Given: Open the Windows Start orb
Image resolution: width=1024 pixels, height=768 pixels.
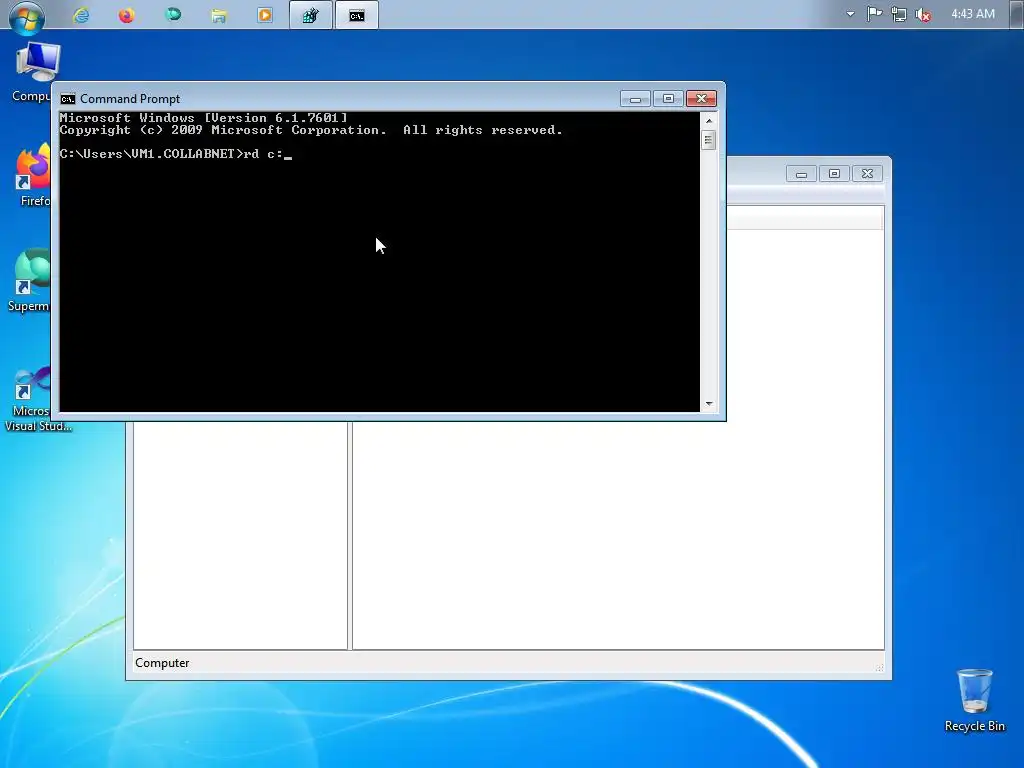Looking at the screenshot, I should 27,16.
